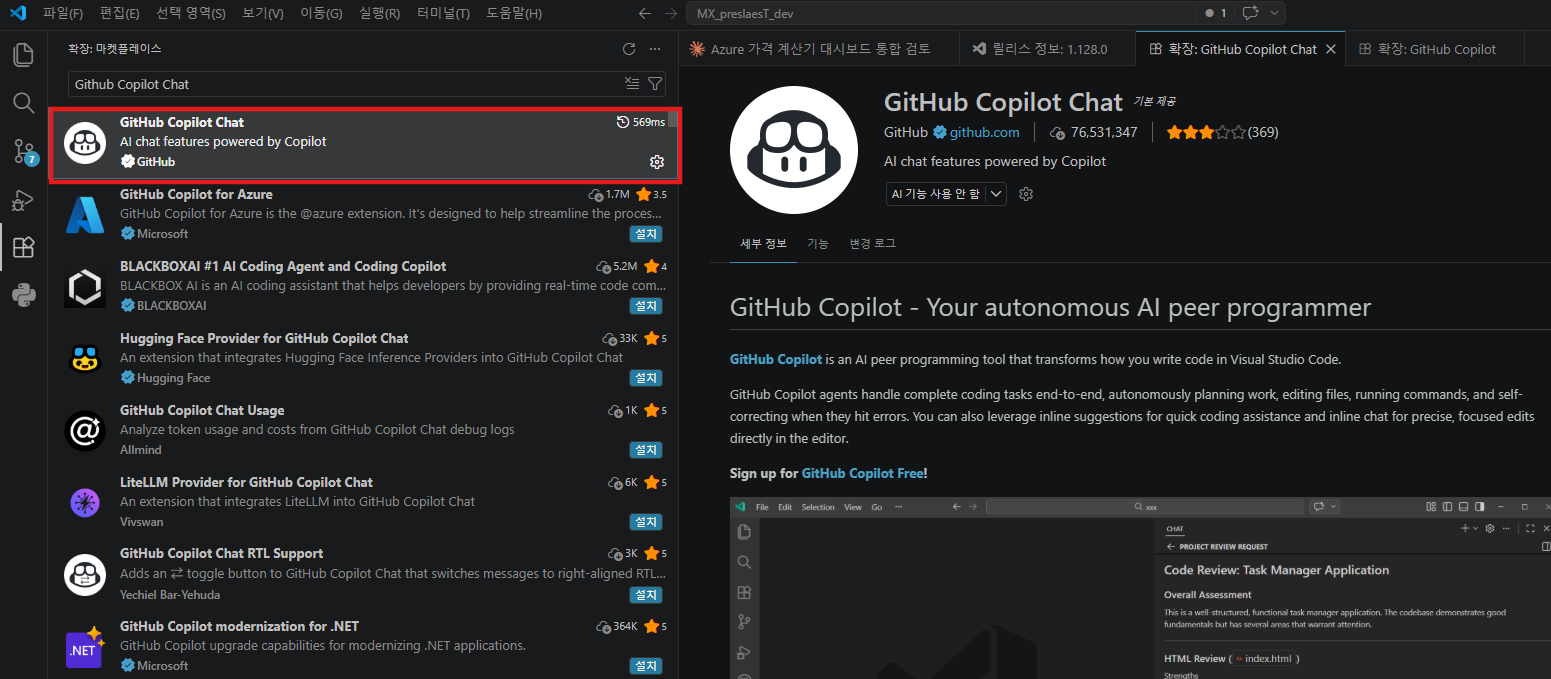Open the GitHub Copilot Free signup link

click(862, 473)
